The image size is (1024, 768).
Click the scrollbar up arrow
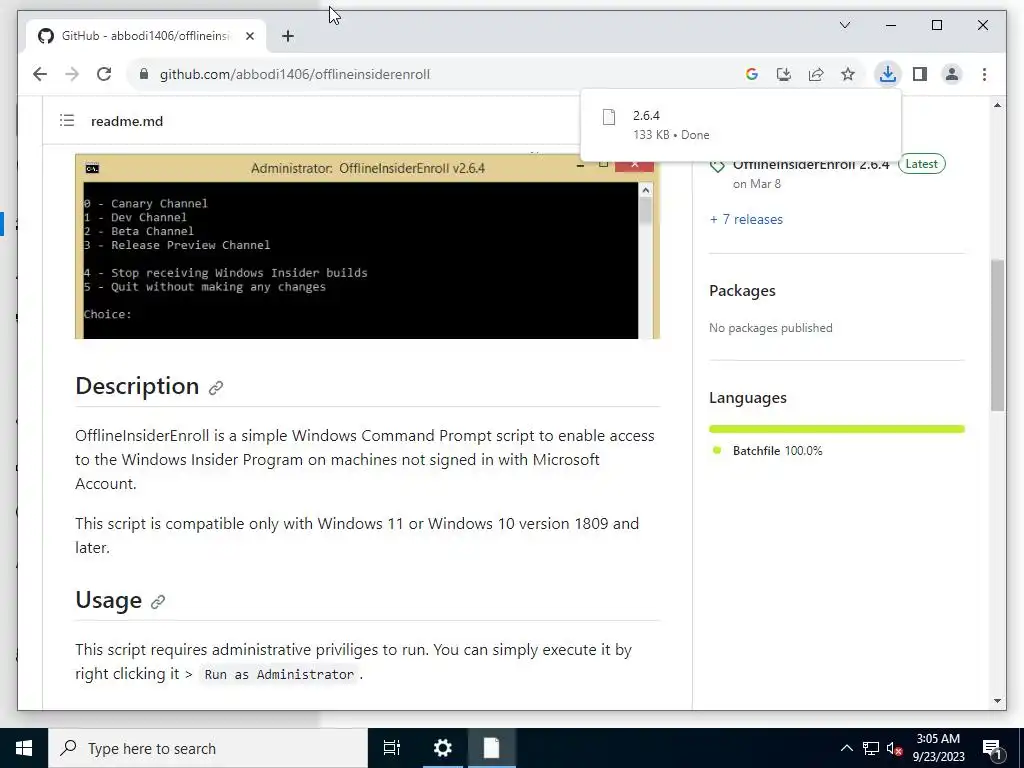point(997,105)
